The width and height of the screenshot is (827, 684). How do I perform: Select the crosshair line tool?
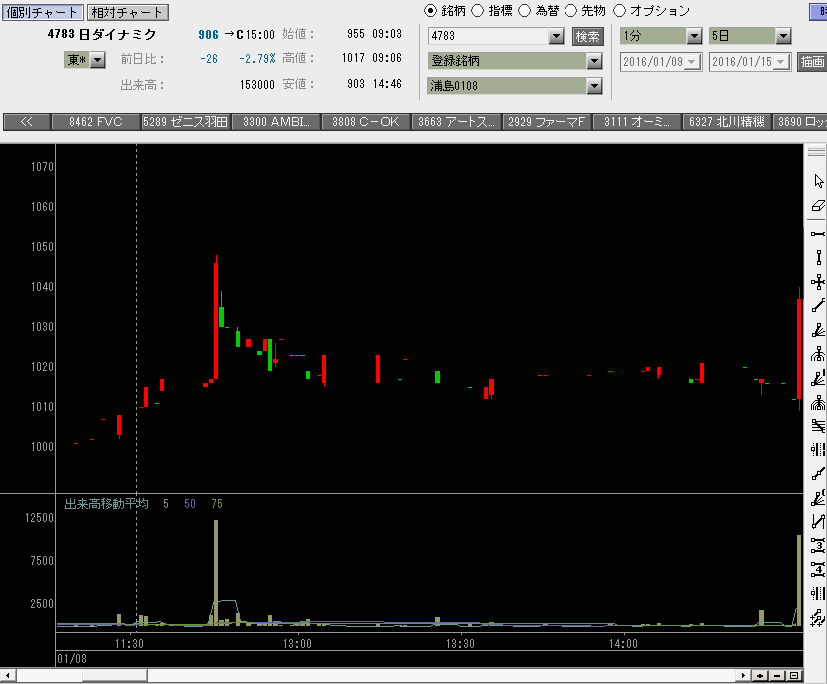click(x=818, y=282)
